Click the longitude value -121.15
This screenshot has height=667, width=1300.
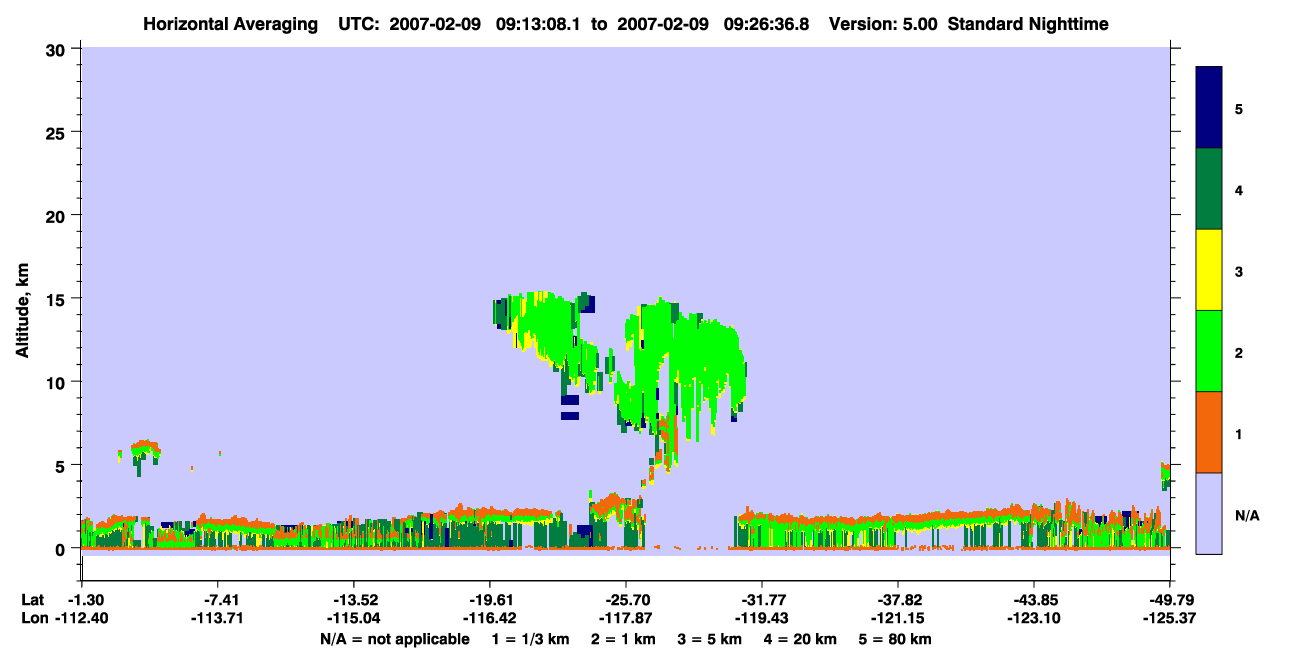pyautogui.click(x=897, y=618)
